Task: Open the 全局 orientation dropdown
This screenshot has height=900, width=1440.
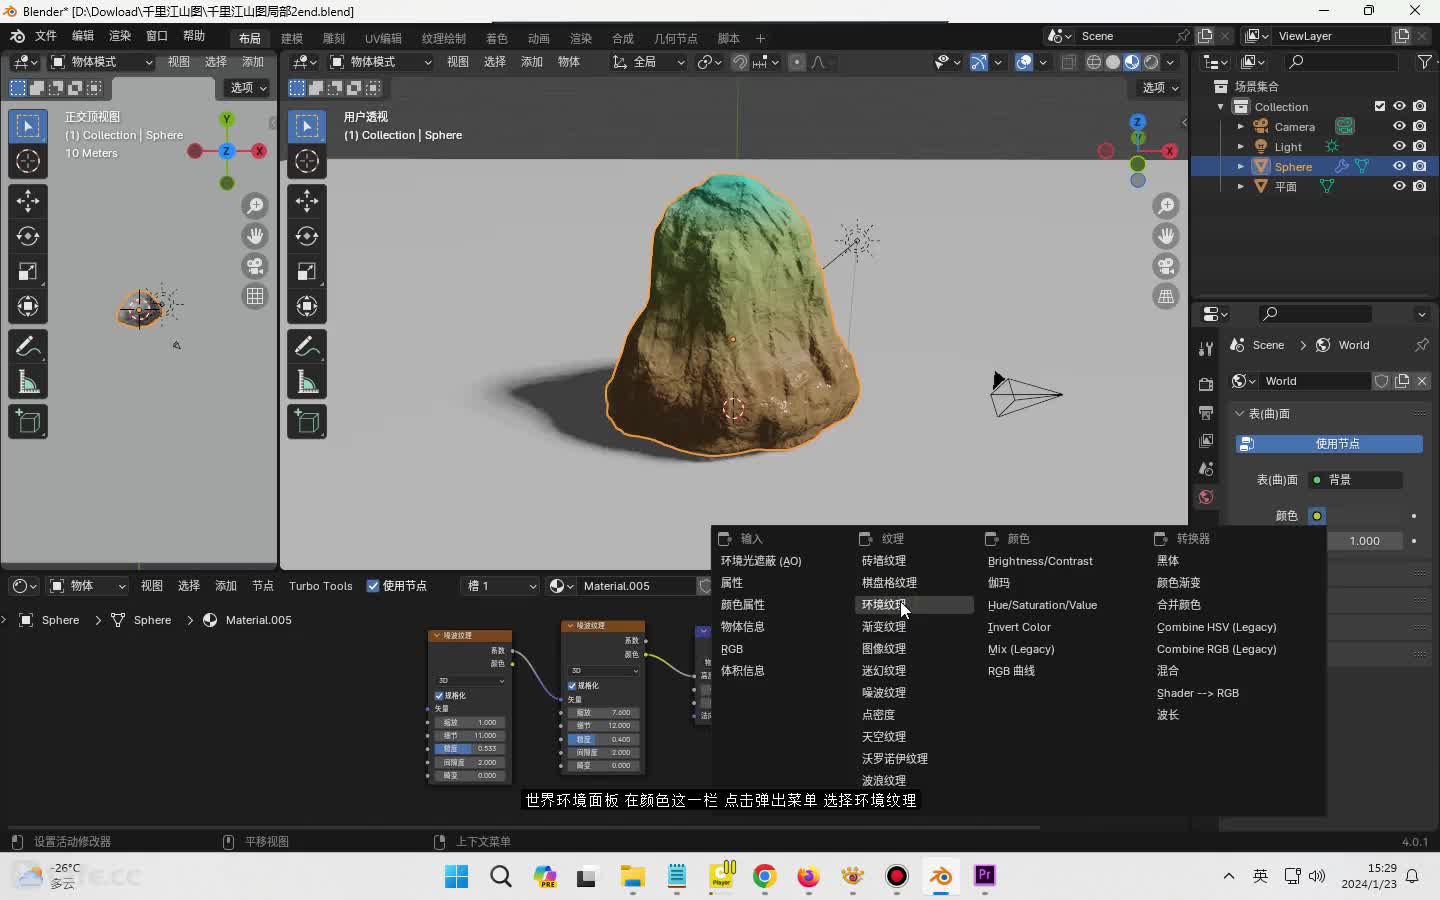Action: [x=648, y=62]
